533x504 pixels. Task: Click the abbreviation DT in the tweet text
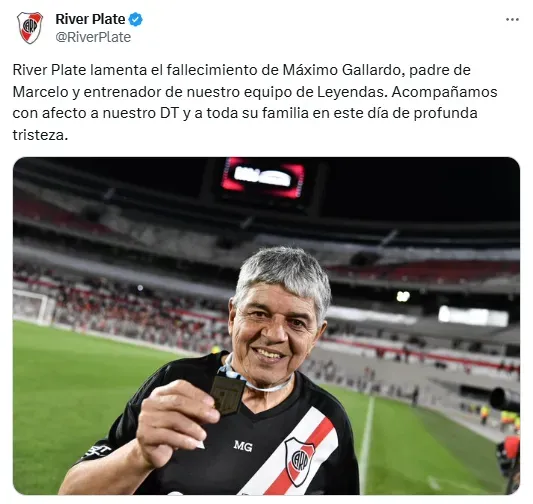point(169,114)
